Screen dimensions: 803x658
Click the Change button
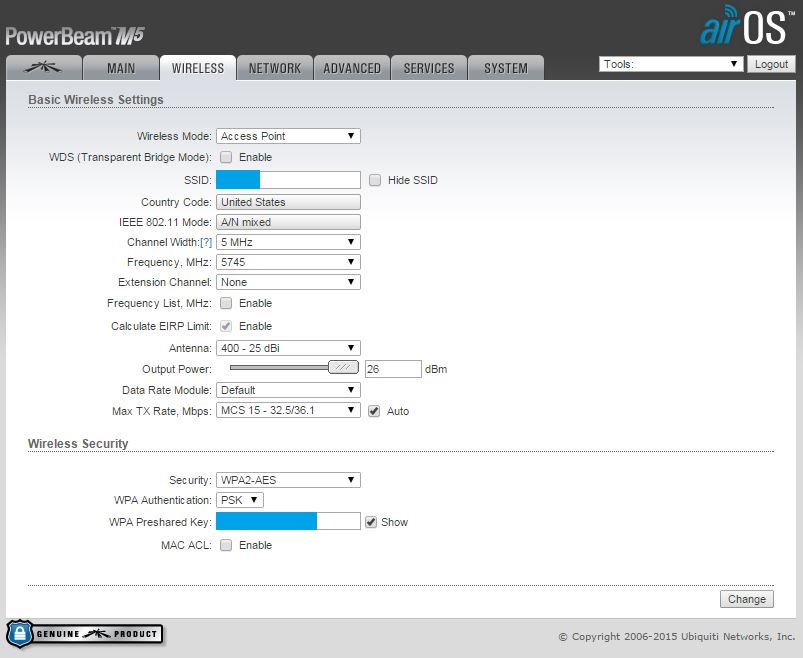pos(747,599)
